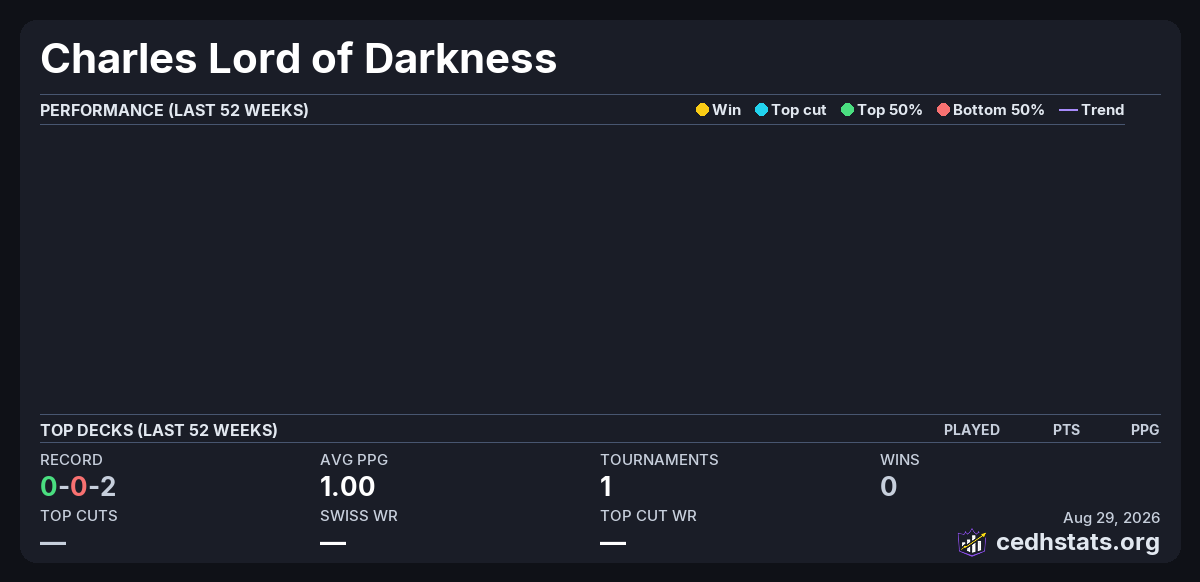Click the PTS column header

pyautogui.click(x=1066, y=430)
